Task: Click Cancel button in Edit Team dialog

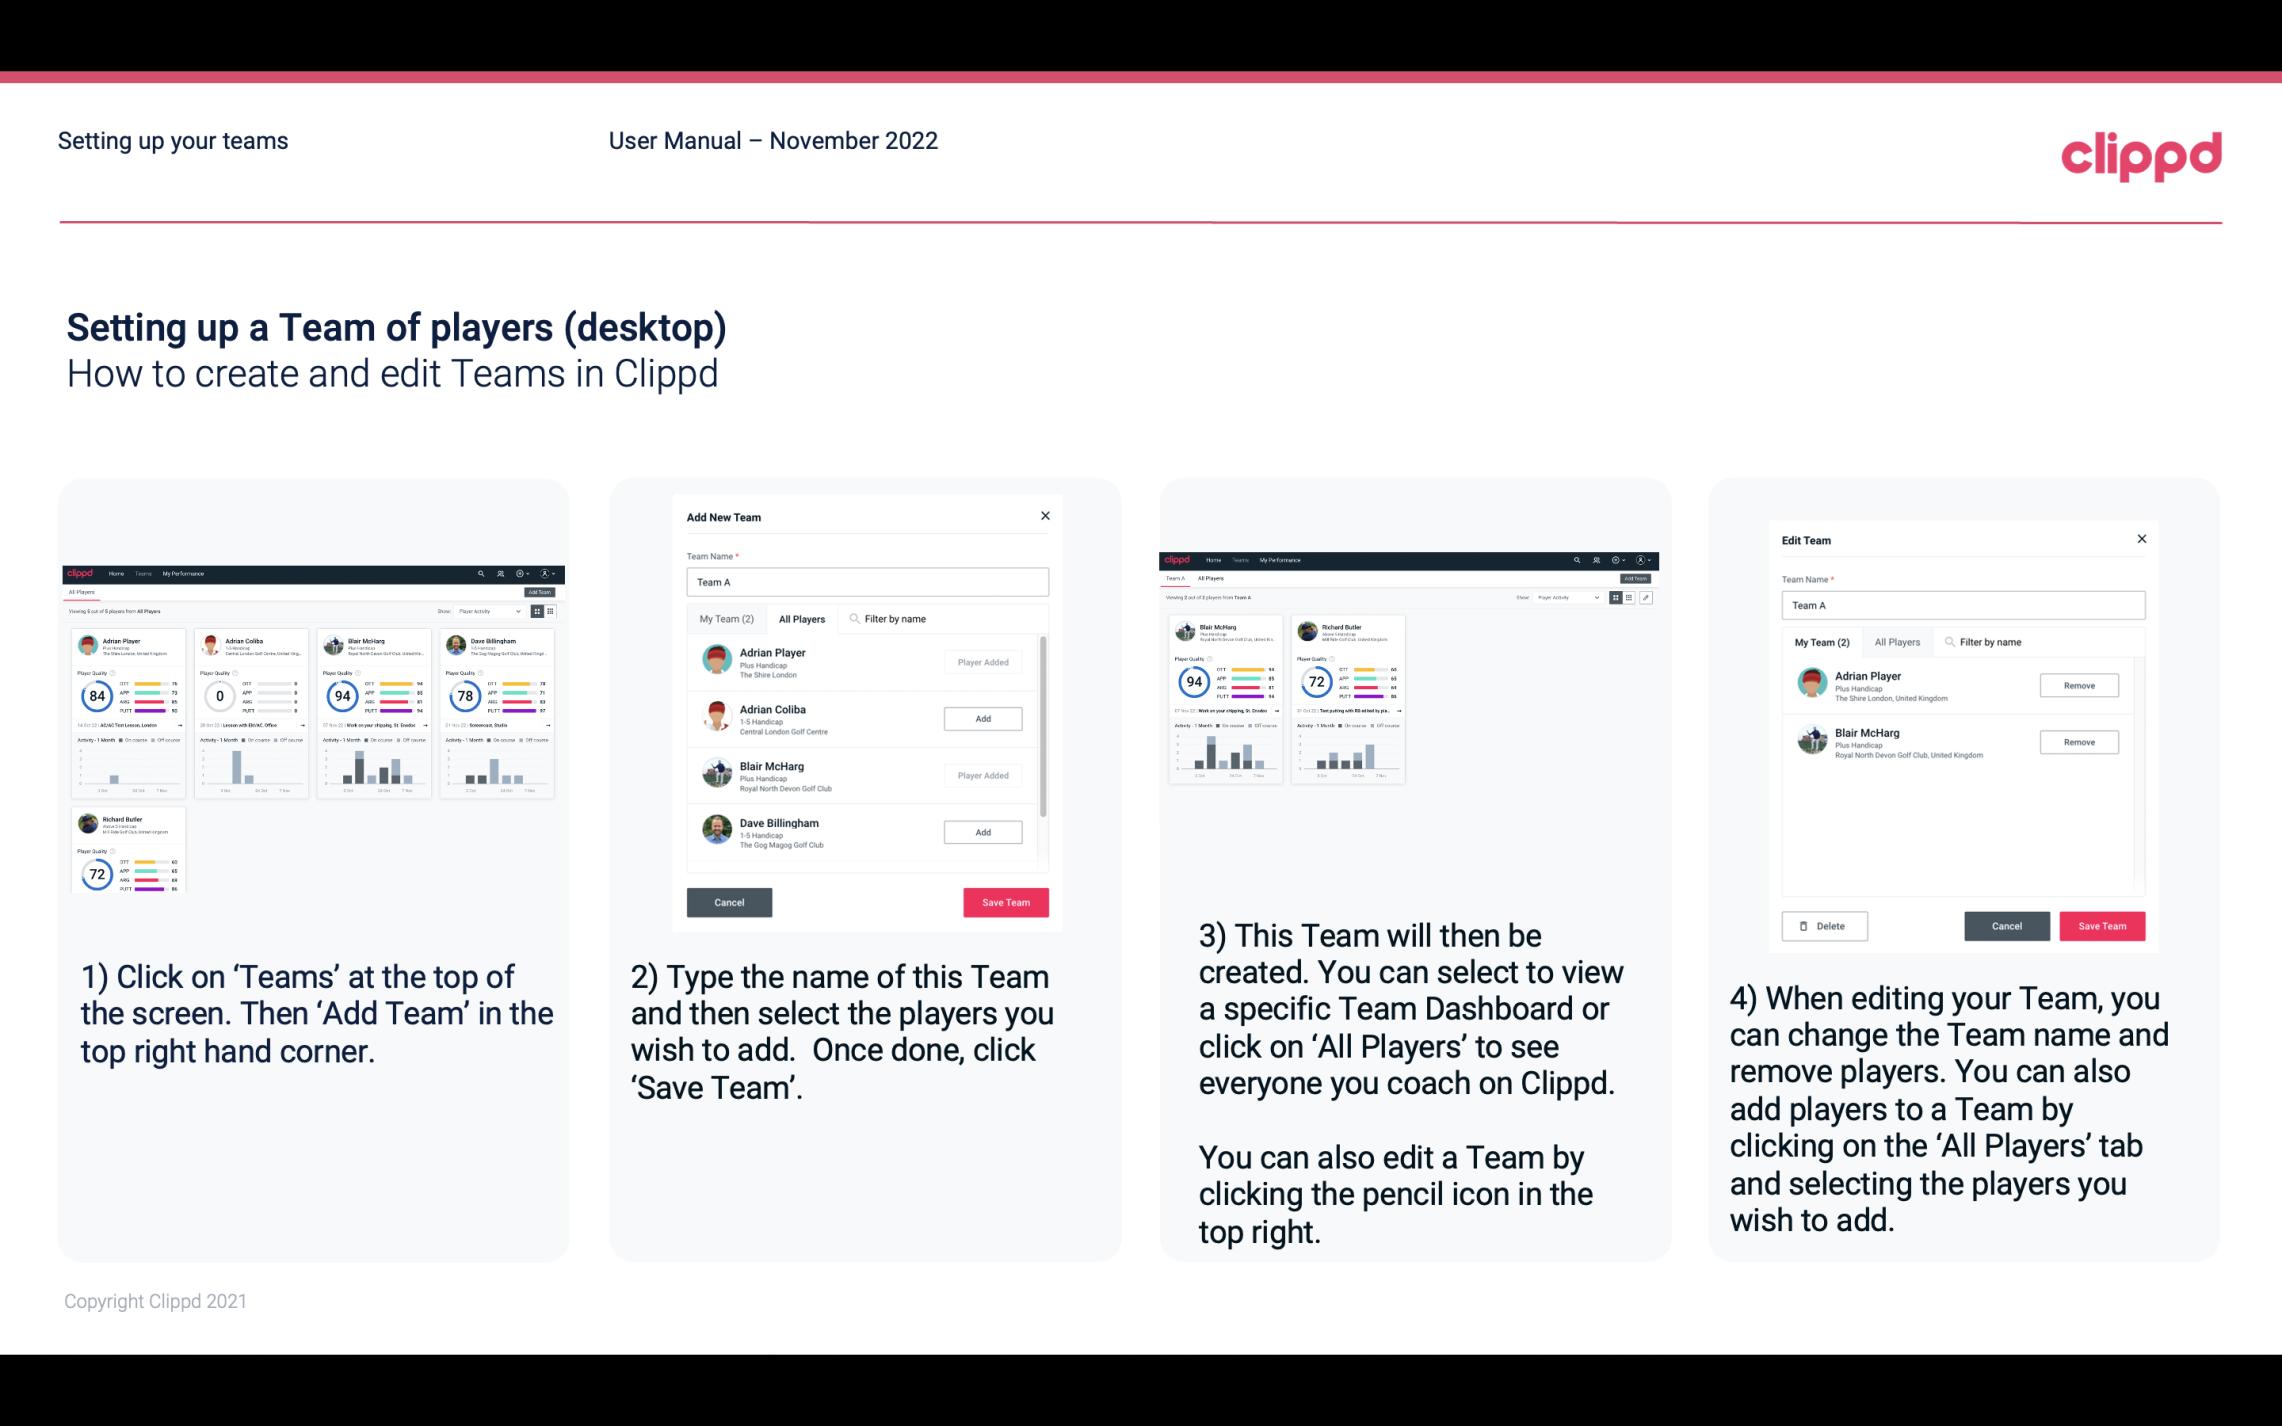Action: pyautogui.click(x=2008, y=925)
